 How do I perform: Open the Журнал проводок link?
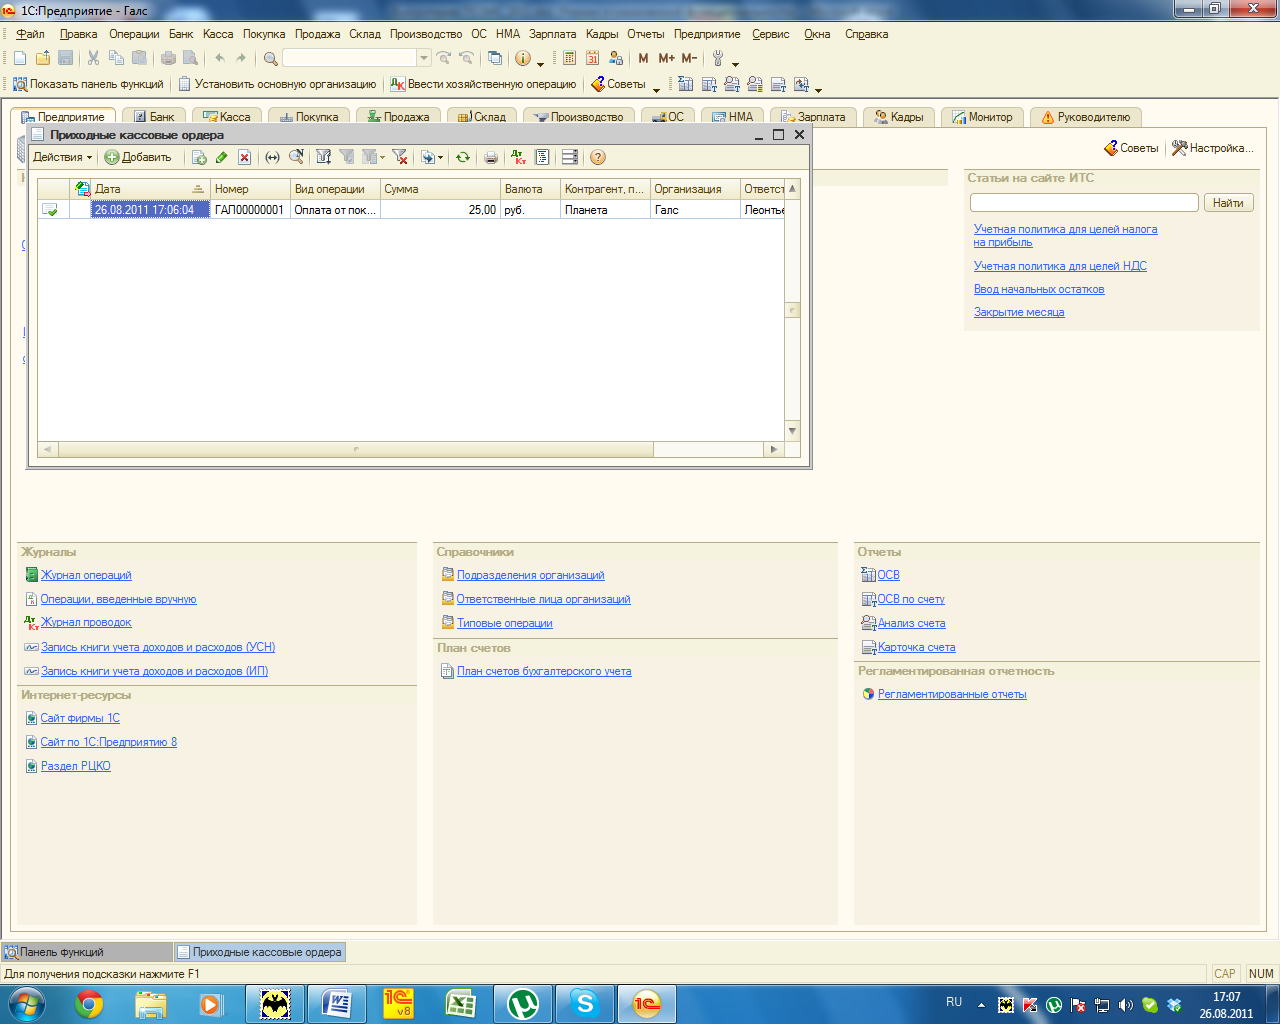86,622
